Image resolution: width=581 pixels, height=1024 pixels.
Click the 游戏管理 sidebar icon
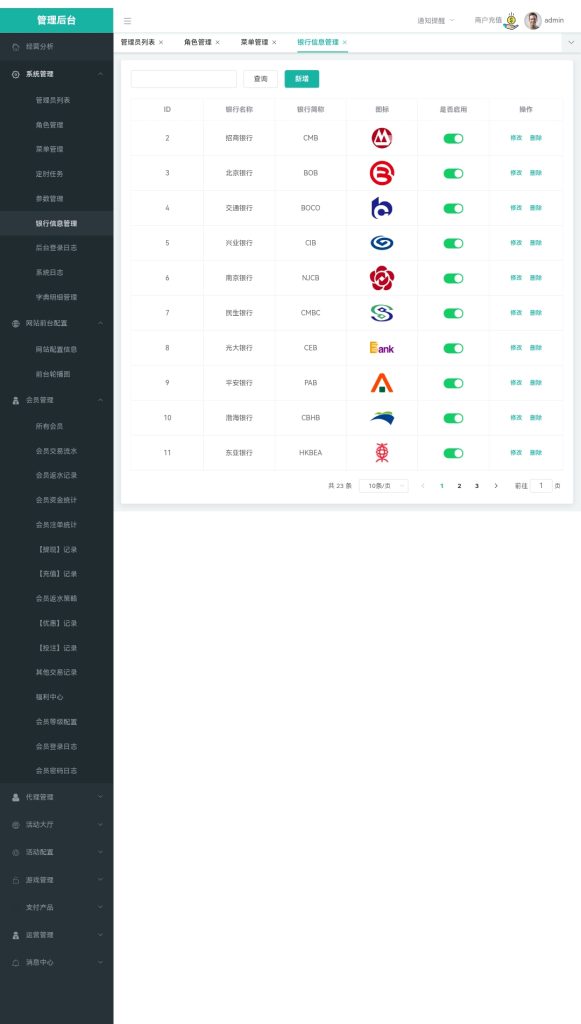click(x=16, y=880)
